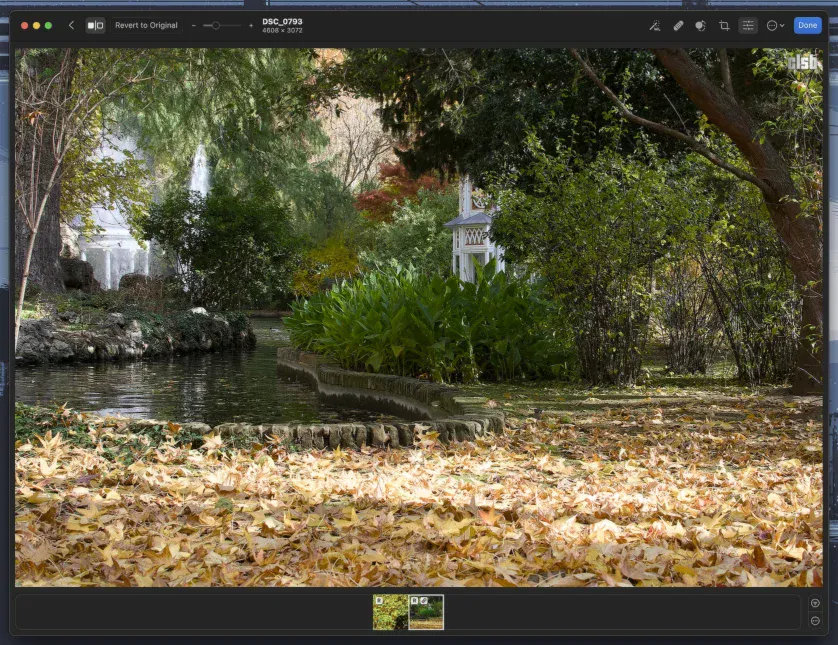838x645 pixels.
Task: Go back using the chevron arrow
Action: pos(71,25)
